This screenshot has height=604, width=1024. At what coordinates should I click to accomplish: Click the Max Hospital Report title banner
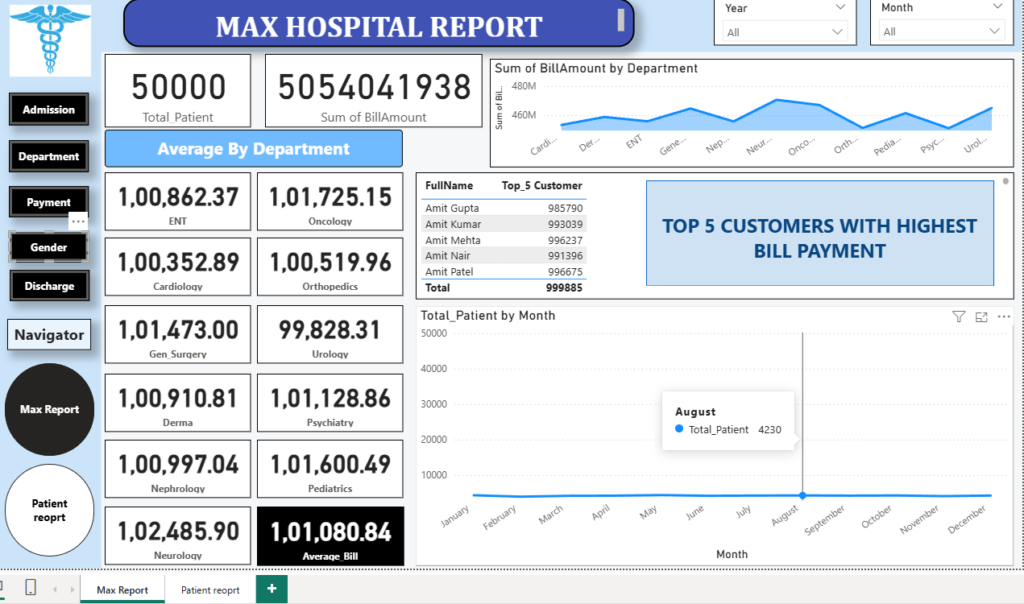379,24
